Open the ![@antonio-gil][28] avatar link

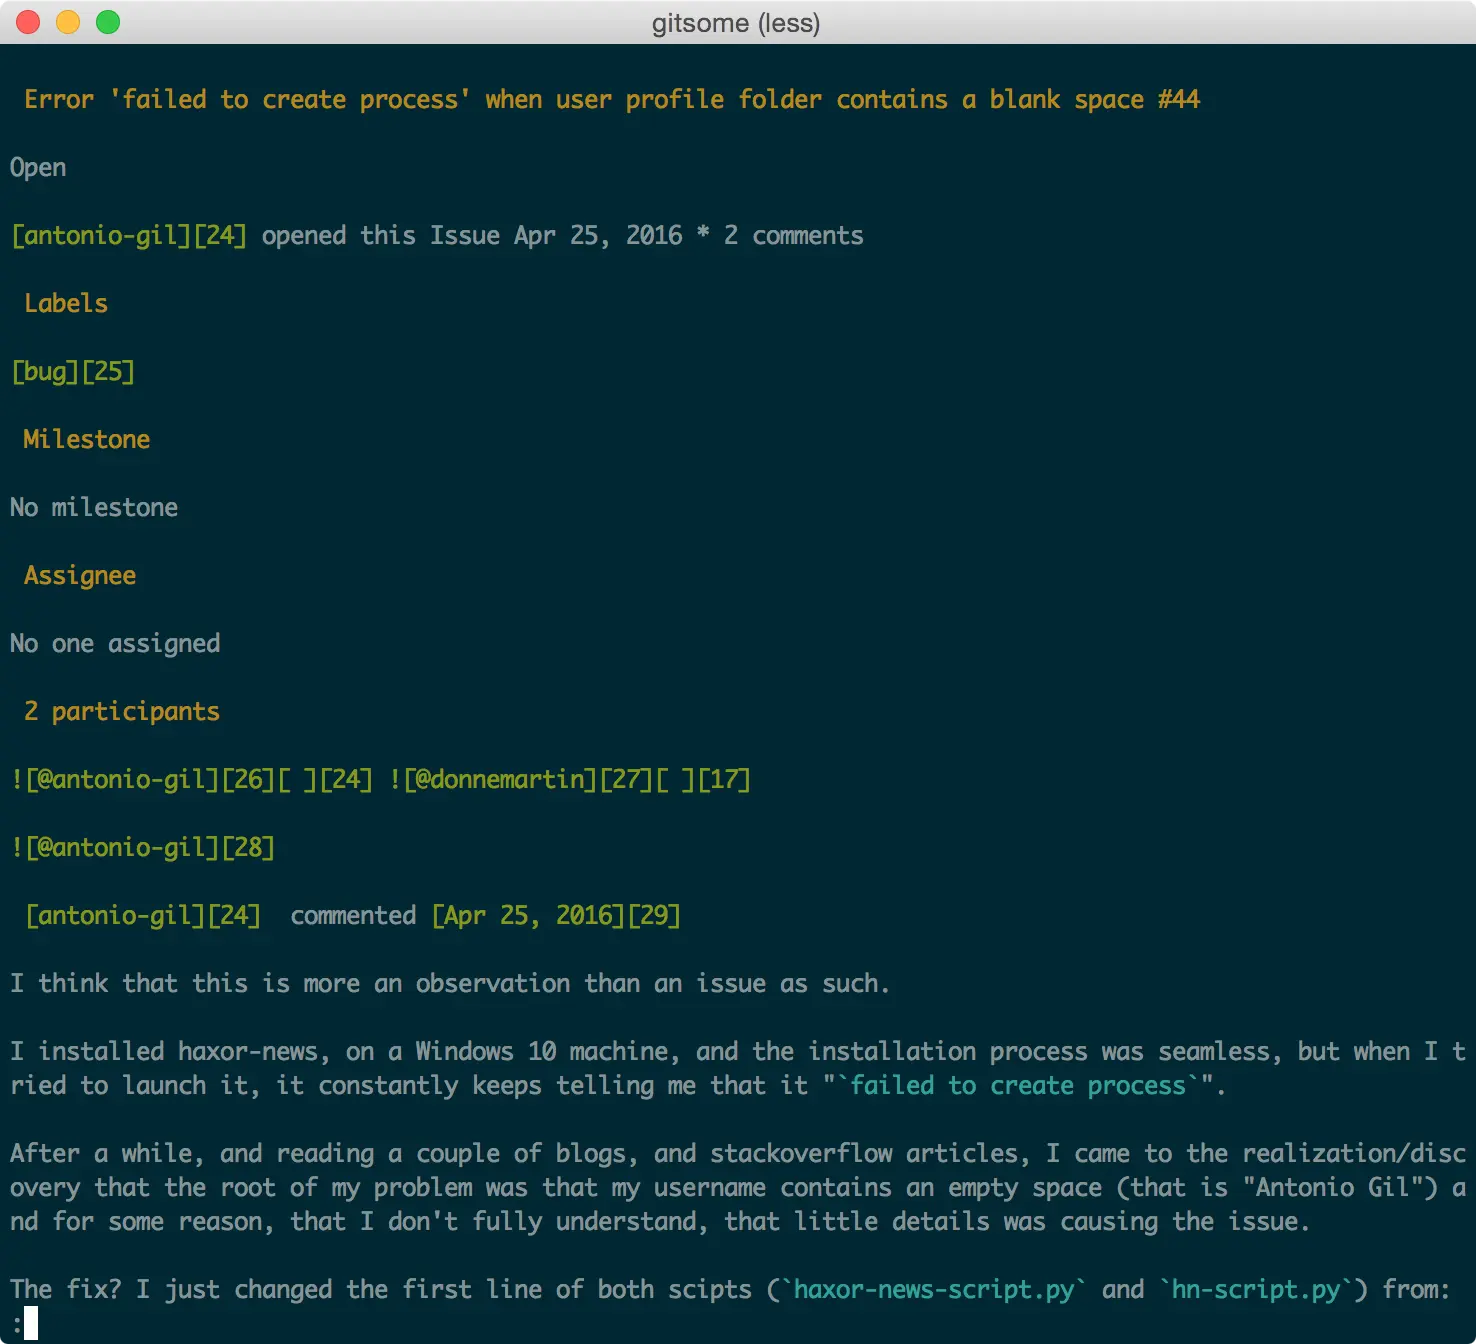(143, 848)
